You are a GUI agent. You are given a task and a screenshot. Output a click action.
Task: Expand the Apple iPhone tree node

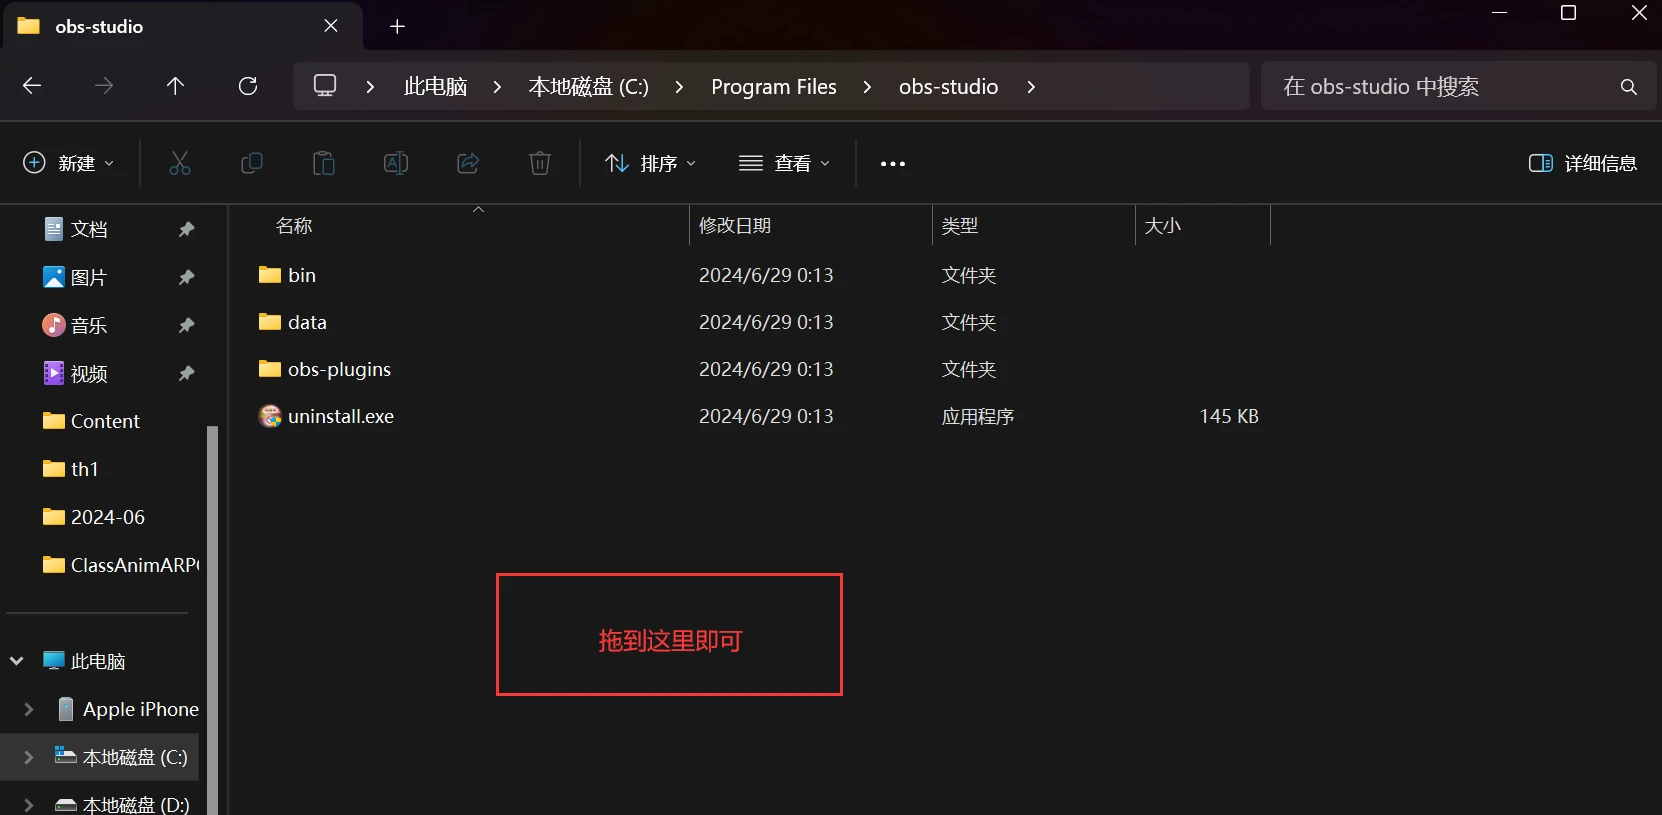[28, 709]
